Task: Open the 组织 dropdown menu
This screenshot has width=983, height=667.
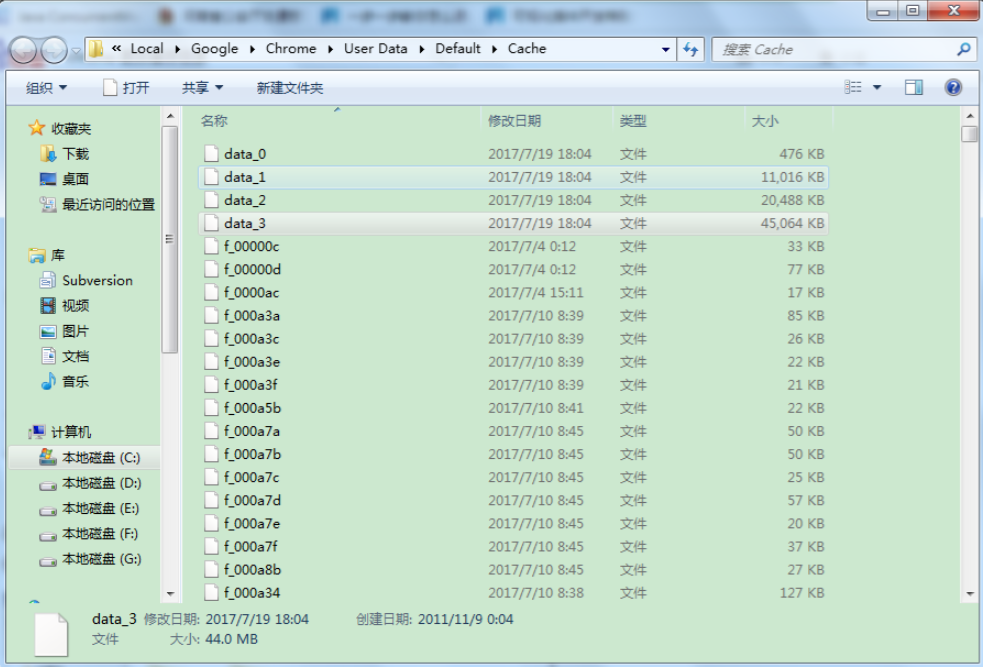Action: coord(46,88)
